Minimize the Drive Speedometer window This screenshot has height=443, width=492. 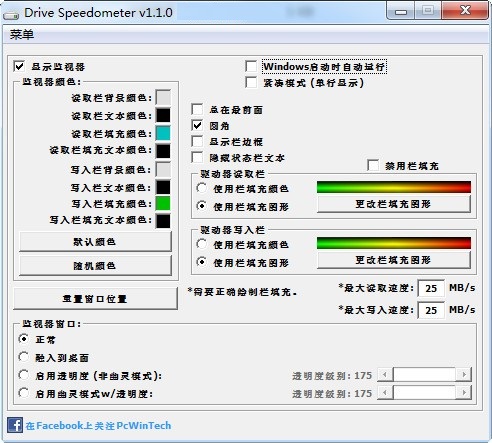click(401, 11)
